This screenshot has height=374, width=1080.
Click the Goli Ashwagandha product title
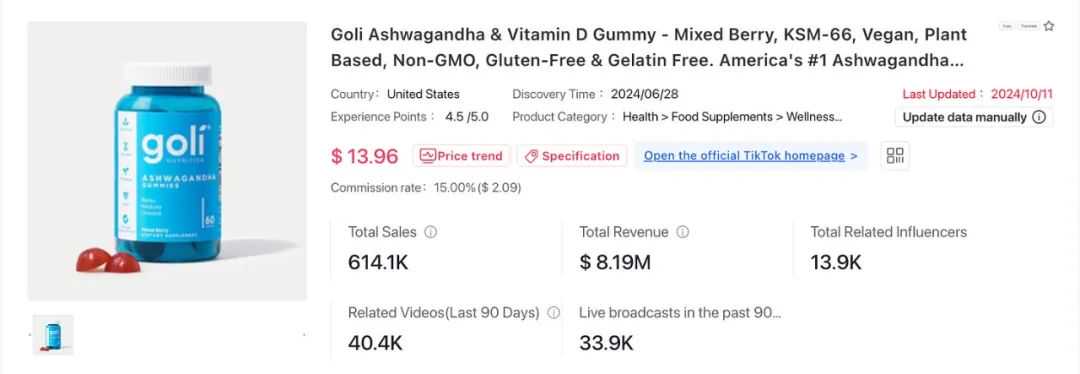(649, 48)
